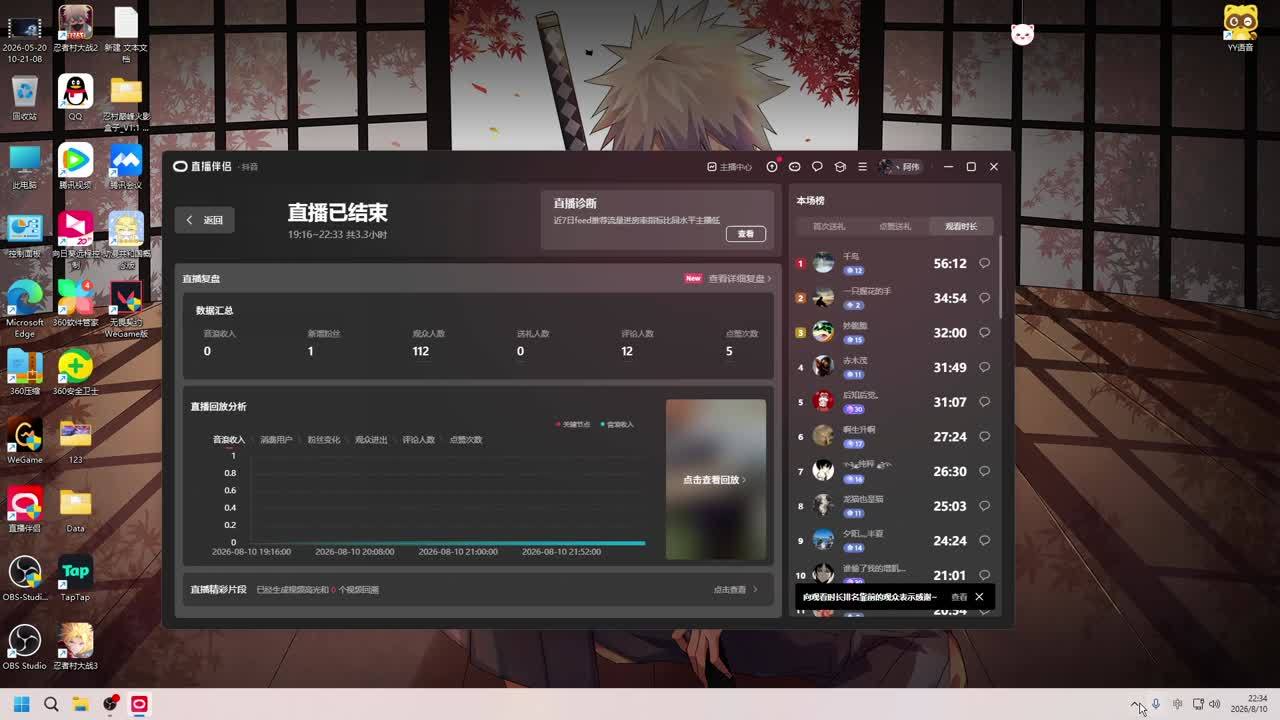Message the viewer with 24:24 watch time
This screenshot has width=1280, height=720.
coord(985,541)
